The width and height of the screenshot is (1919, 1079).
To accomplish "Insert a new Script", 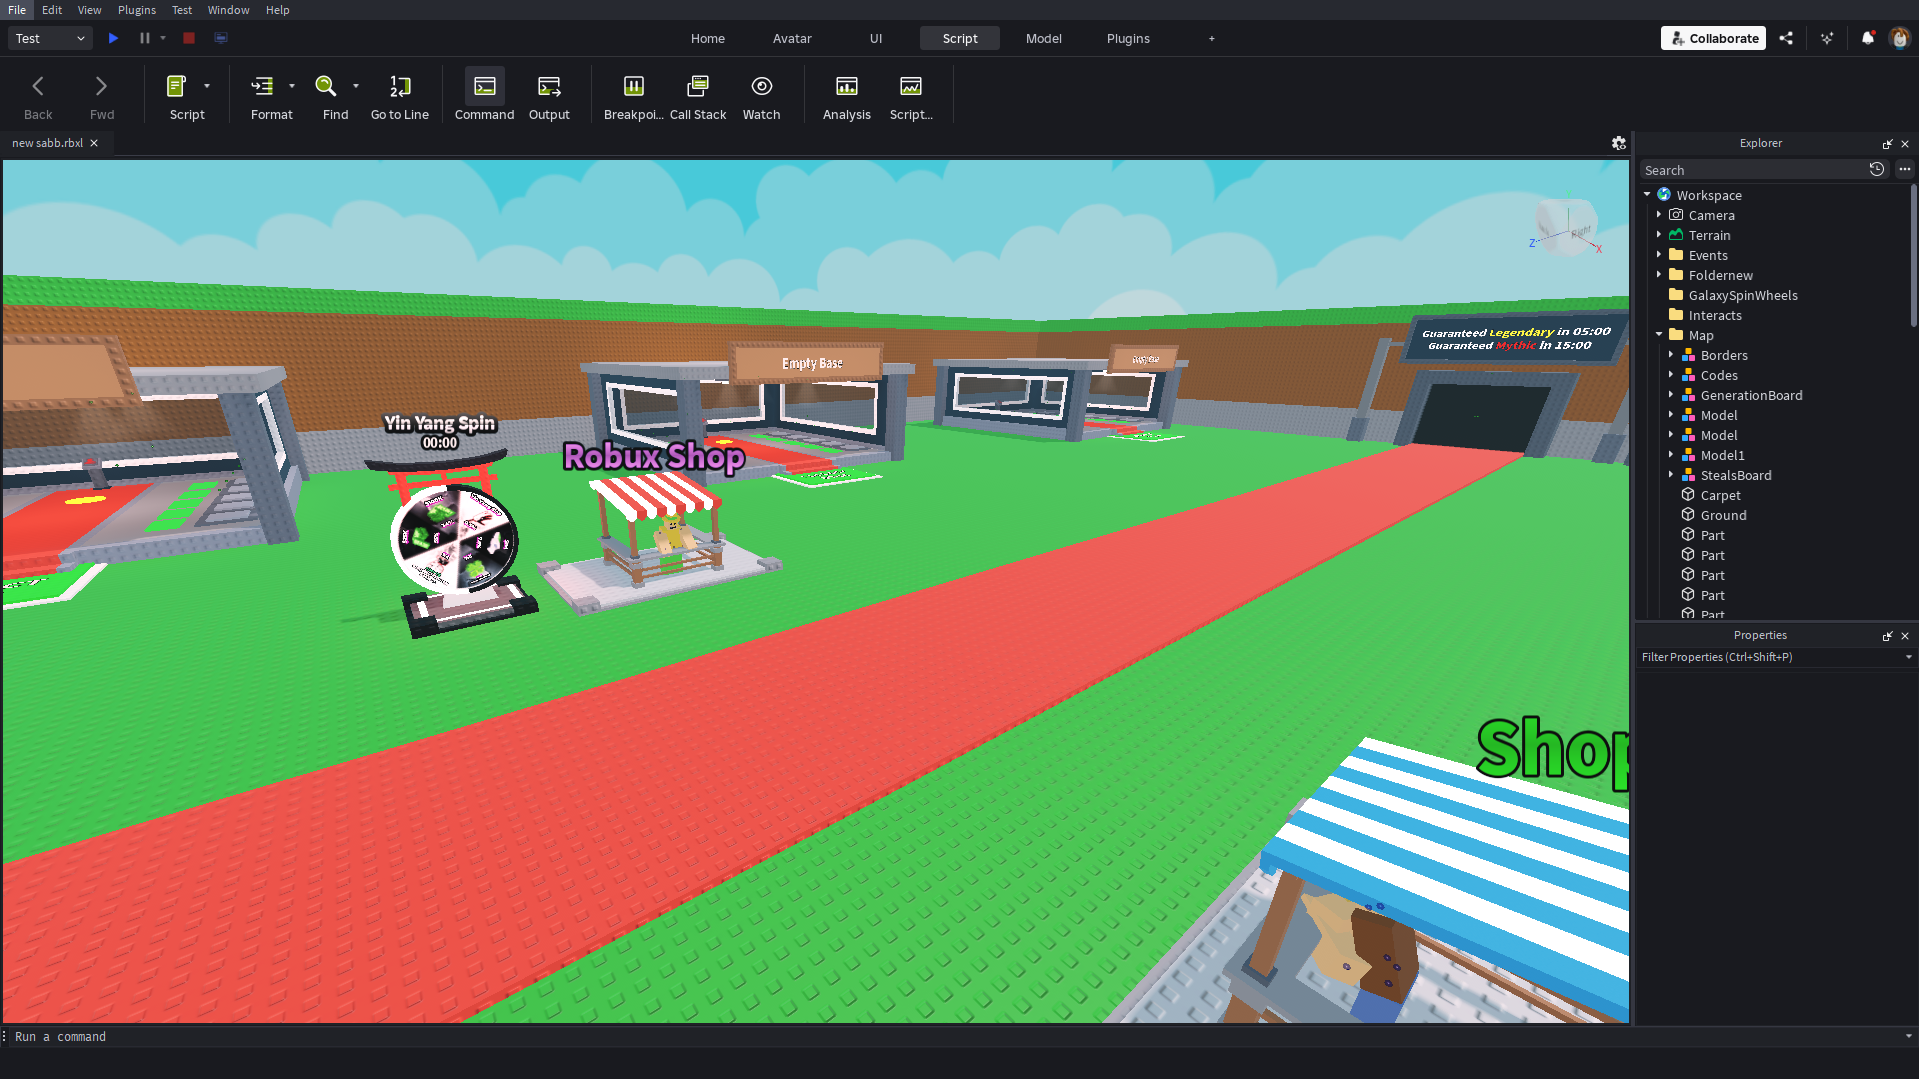I will [180, 95].
